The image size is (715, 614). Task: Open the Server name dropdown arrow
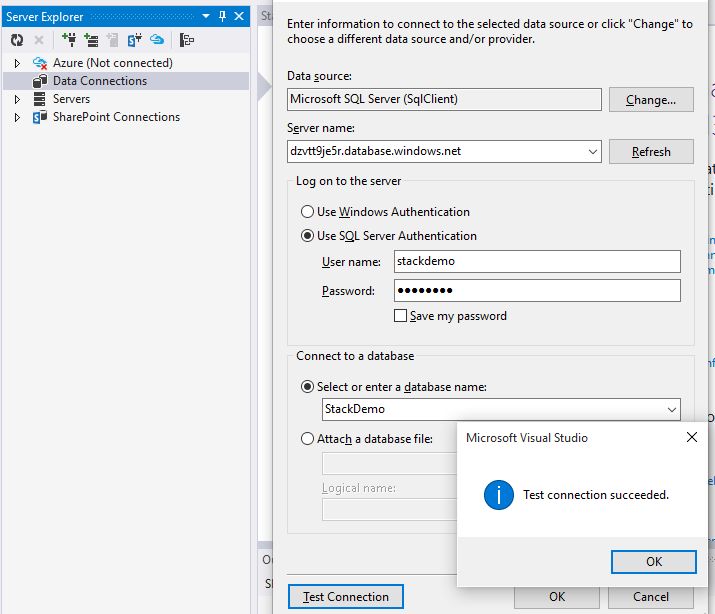pyautogui.click(x=592, y=152)
